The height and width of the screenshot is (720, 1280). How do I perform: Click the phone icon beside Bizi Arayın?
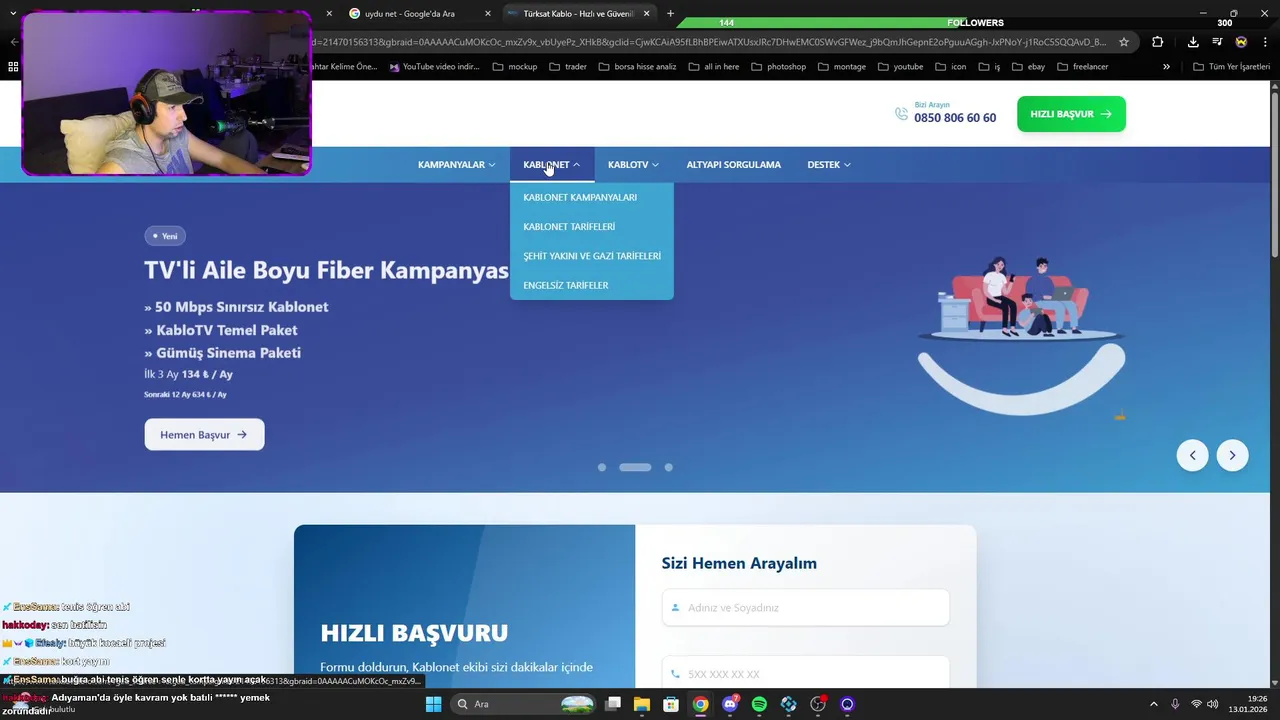[x=901, y=114]
